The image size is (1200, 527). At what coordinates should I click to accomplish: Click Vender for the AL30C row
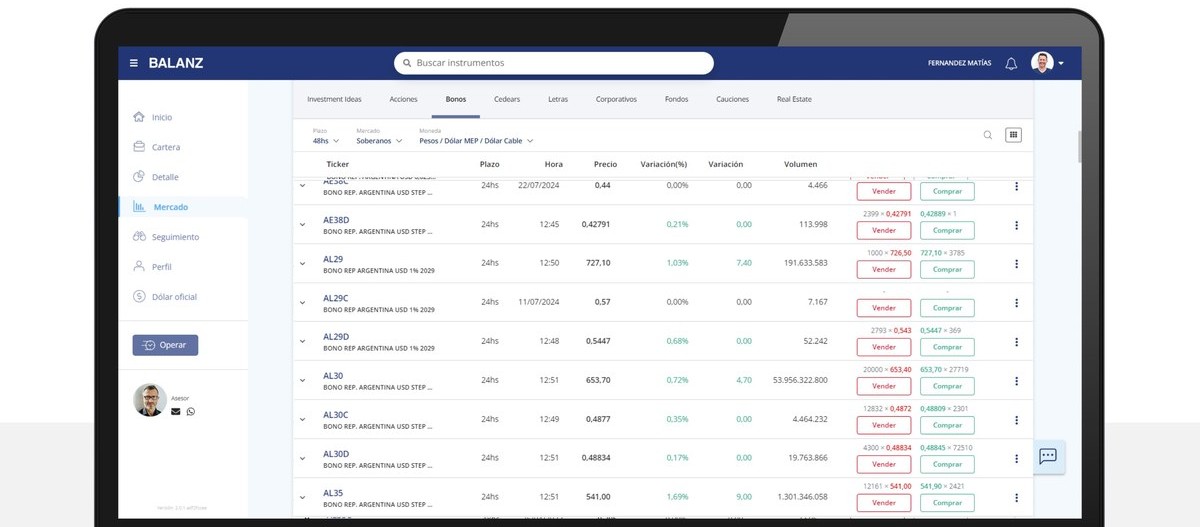coord(884,425)
